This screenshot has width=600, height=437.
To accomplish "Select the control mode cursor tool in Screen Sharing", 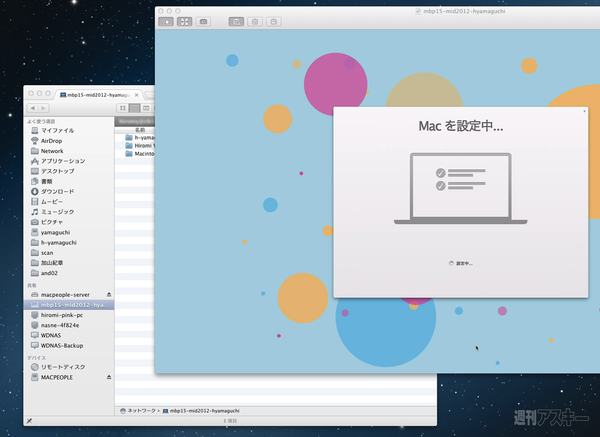I will [166, 22].
